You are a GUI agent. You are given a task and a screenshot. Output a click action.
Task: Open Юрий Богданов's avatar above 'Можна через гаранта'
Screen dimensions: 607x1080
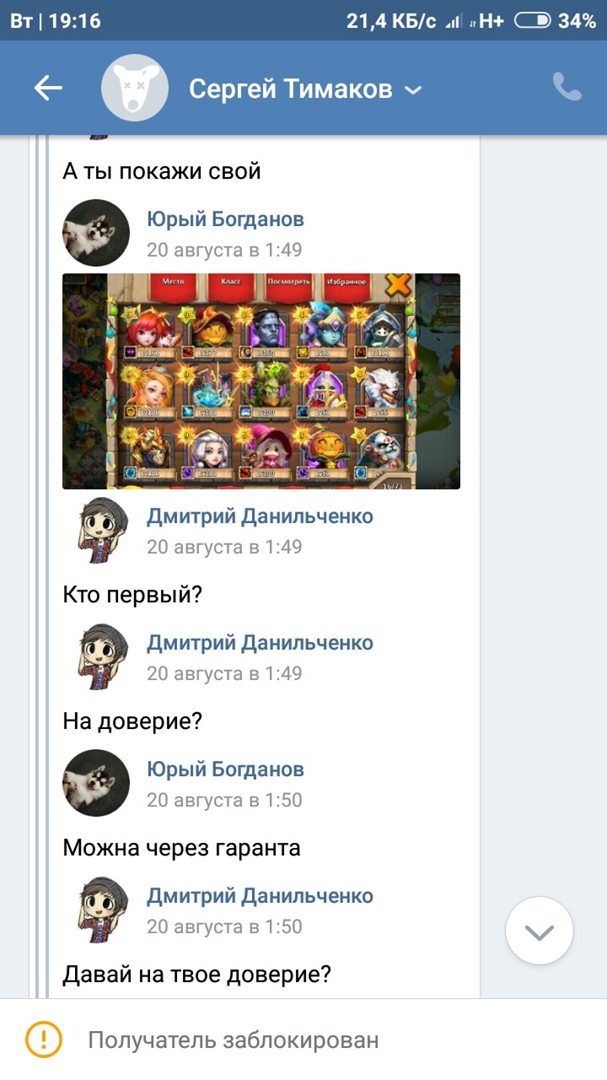tap(96, 784)
